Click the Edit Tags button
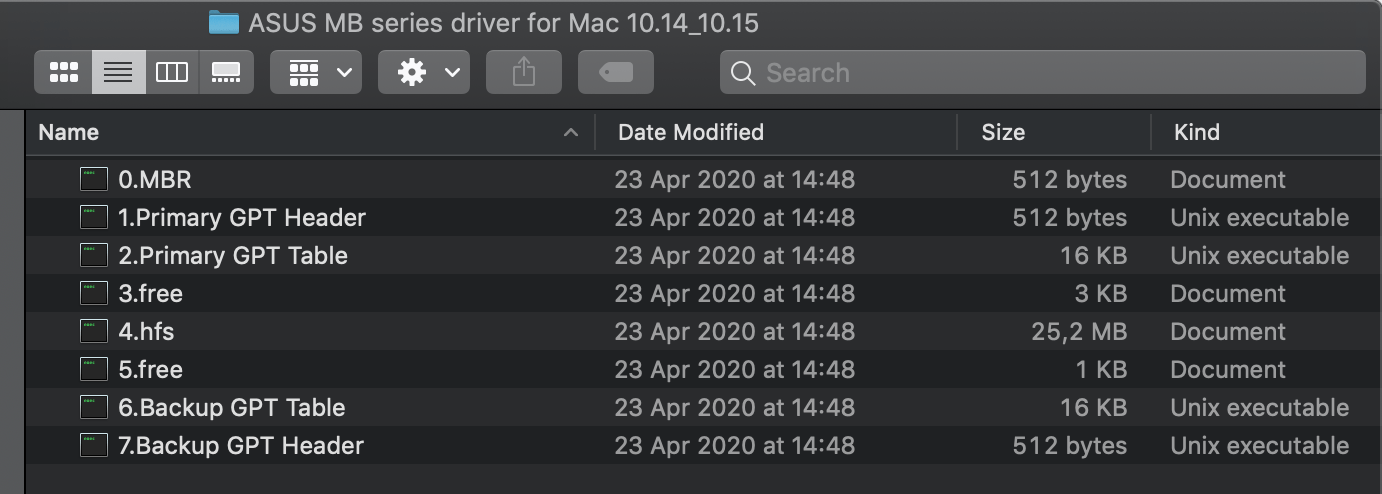Screen dimensions: 1382x494 click(x=616, y=72)
